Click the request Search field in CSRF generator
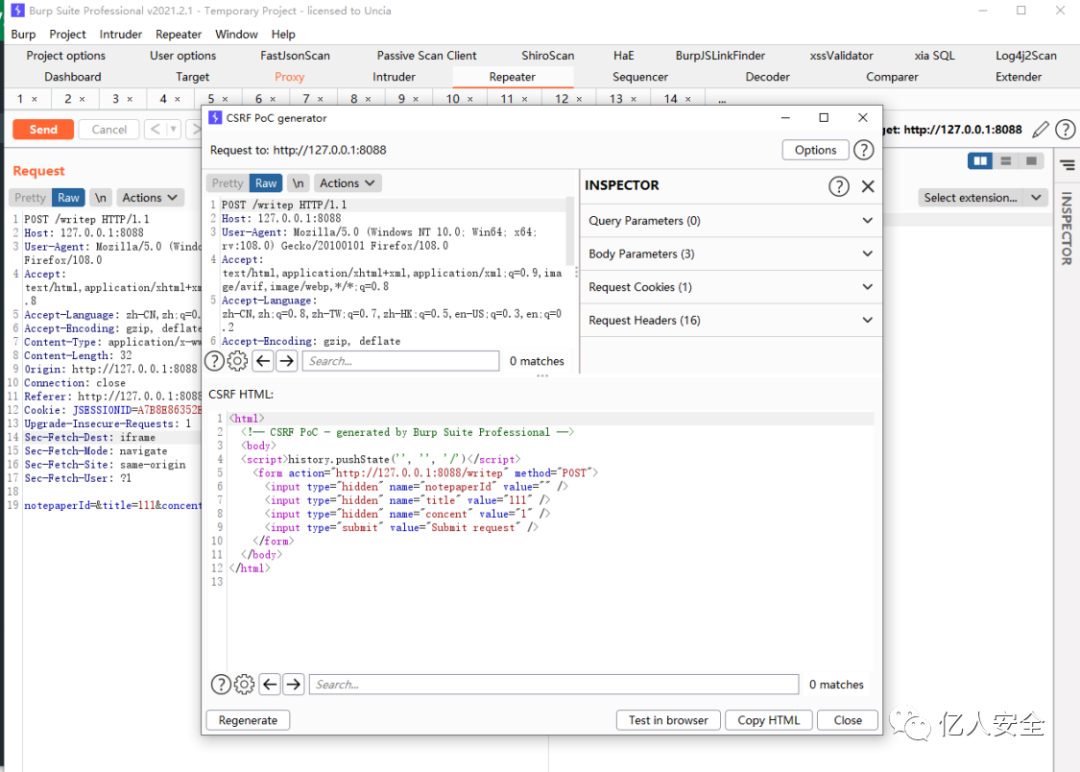The height and width of the screenshot is (772, 1080). click(401, 361)
